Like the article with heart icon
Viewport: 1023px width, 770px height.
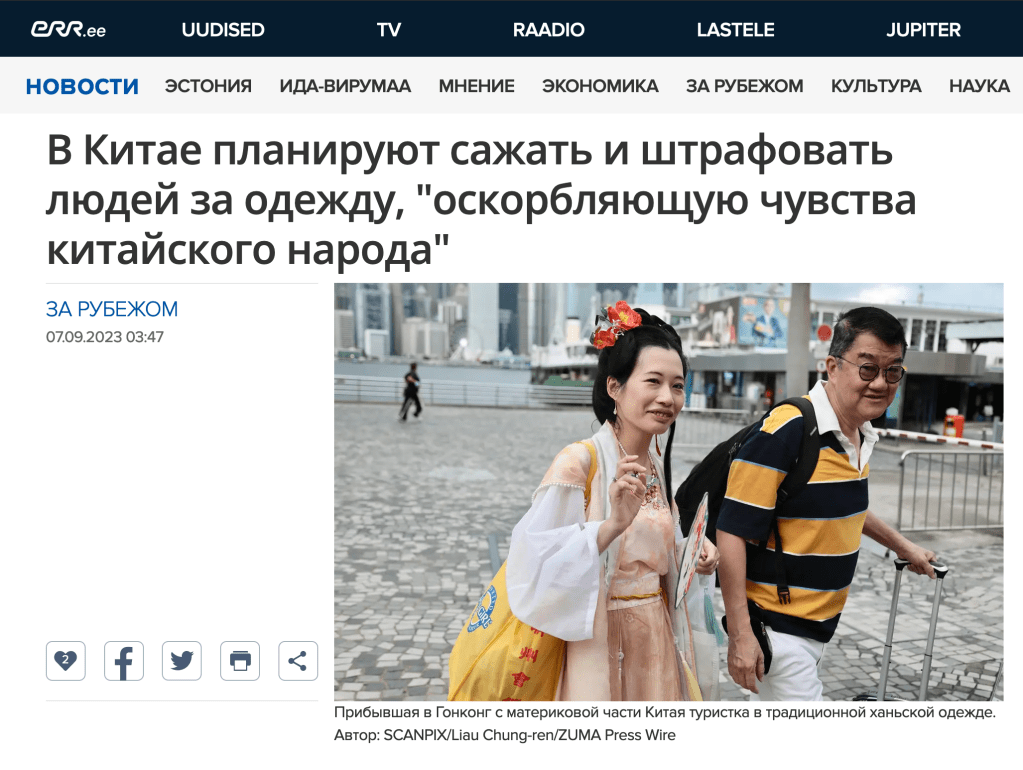tap(65, 661)
